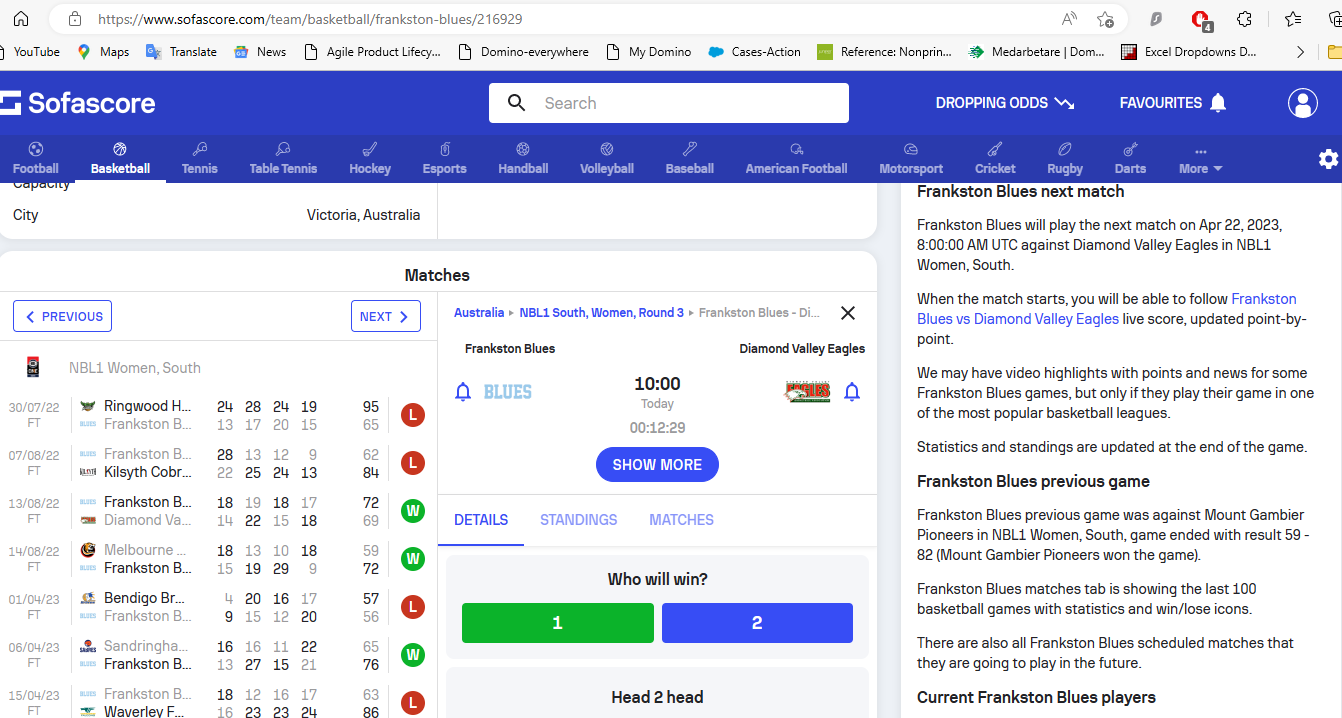Viewport: 1342px width, 718px height.
Task: Show previous matches with Previous button
Action: click(62, 316)
